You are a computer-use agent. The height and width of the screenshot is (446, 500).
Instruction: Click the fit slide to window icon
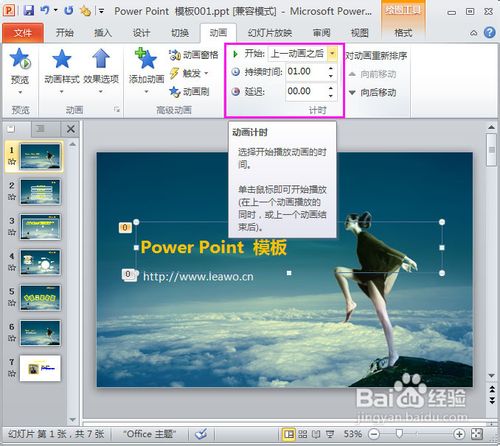pyautogui.click(x=477, y=434)
